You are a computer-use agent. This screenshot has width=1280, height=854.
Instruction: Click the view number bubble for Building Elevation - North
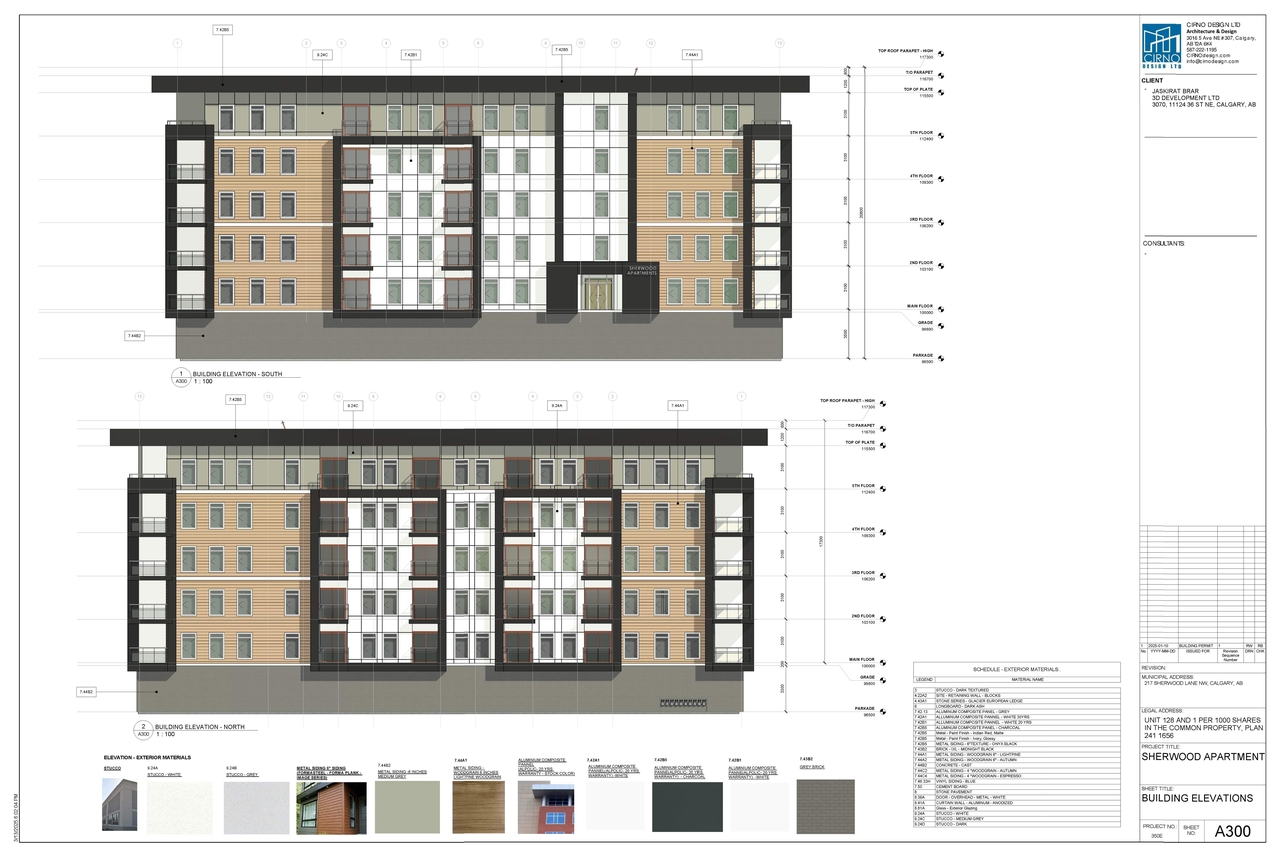pos(143,730)
